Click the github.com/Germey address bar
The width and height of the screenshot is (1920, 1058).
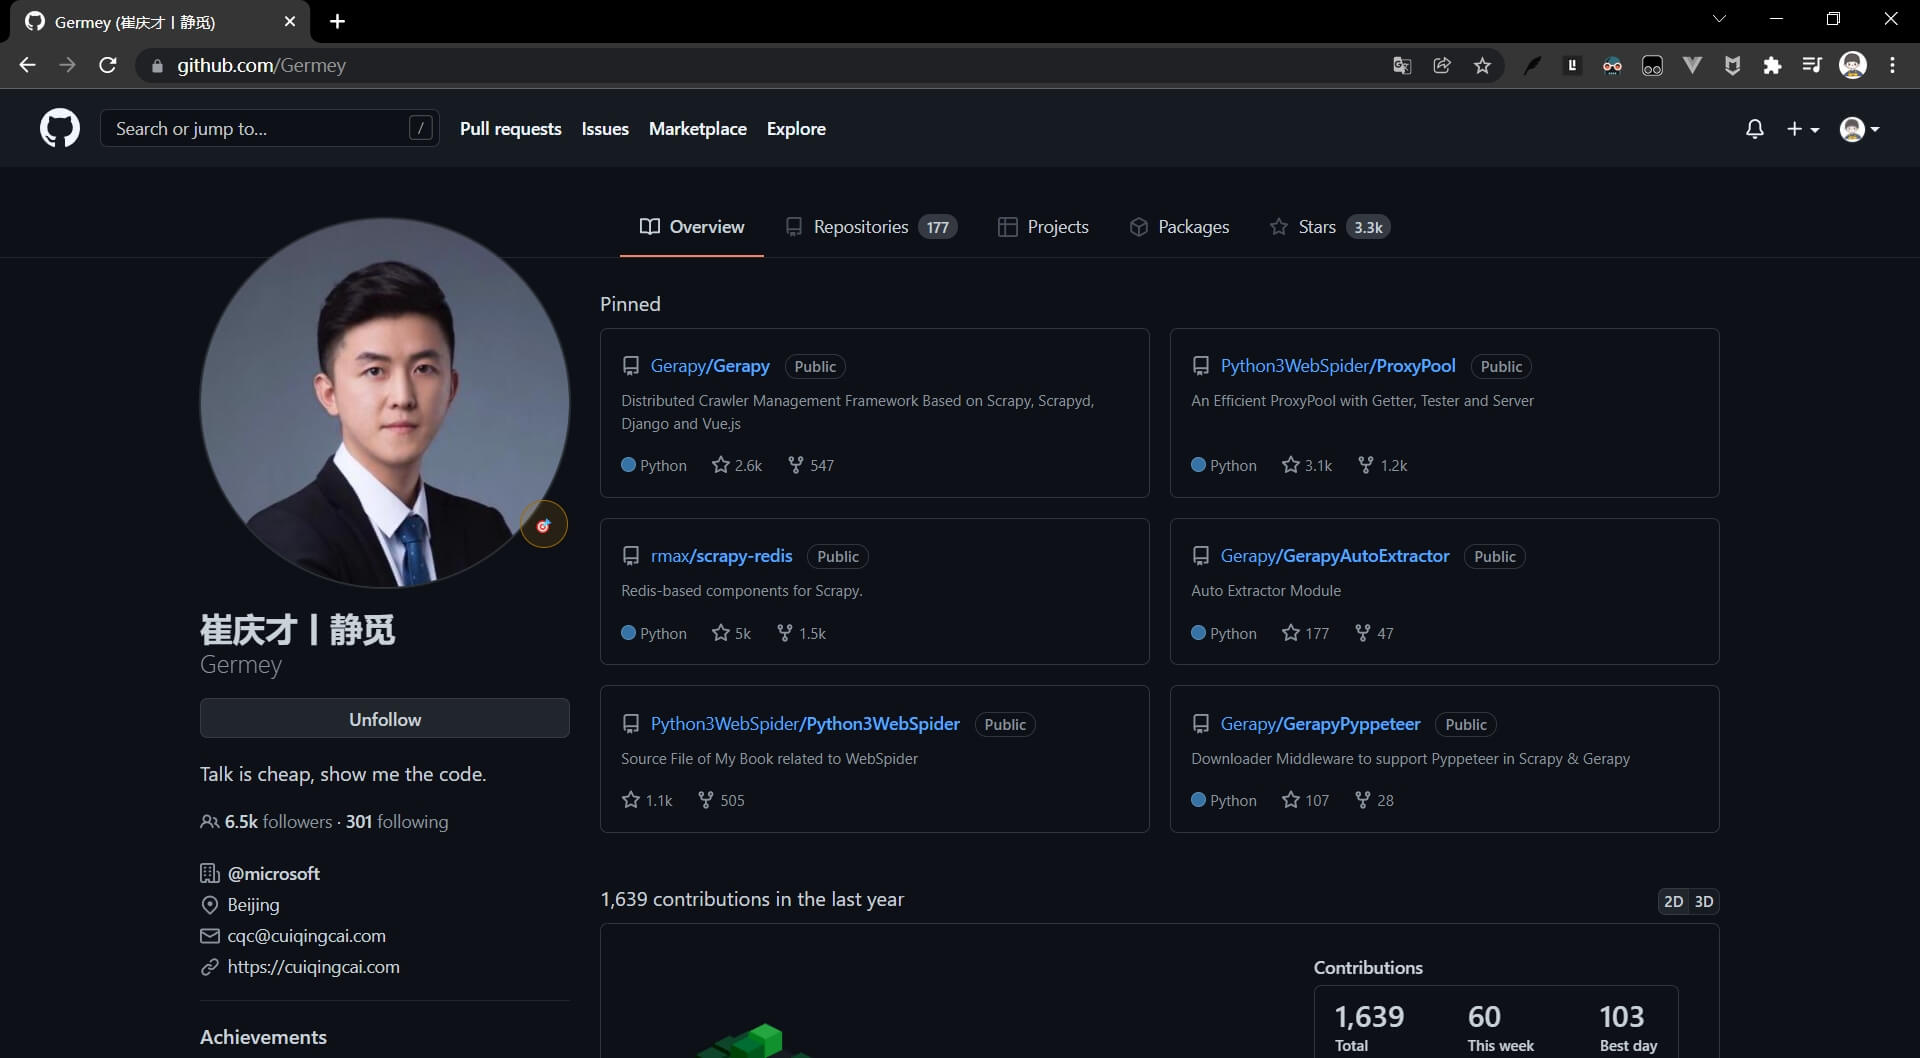pos(760,65)
